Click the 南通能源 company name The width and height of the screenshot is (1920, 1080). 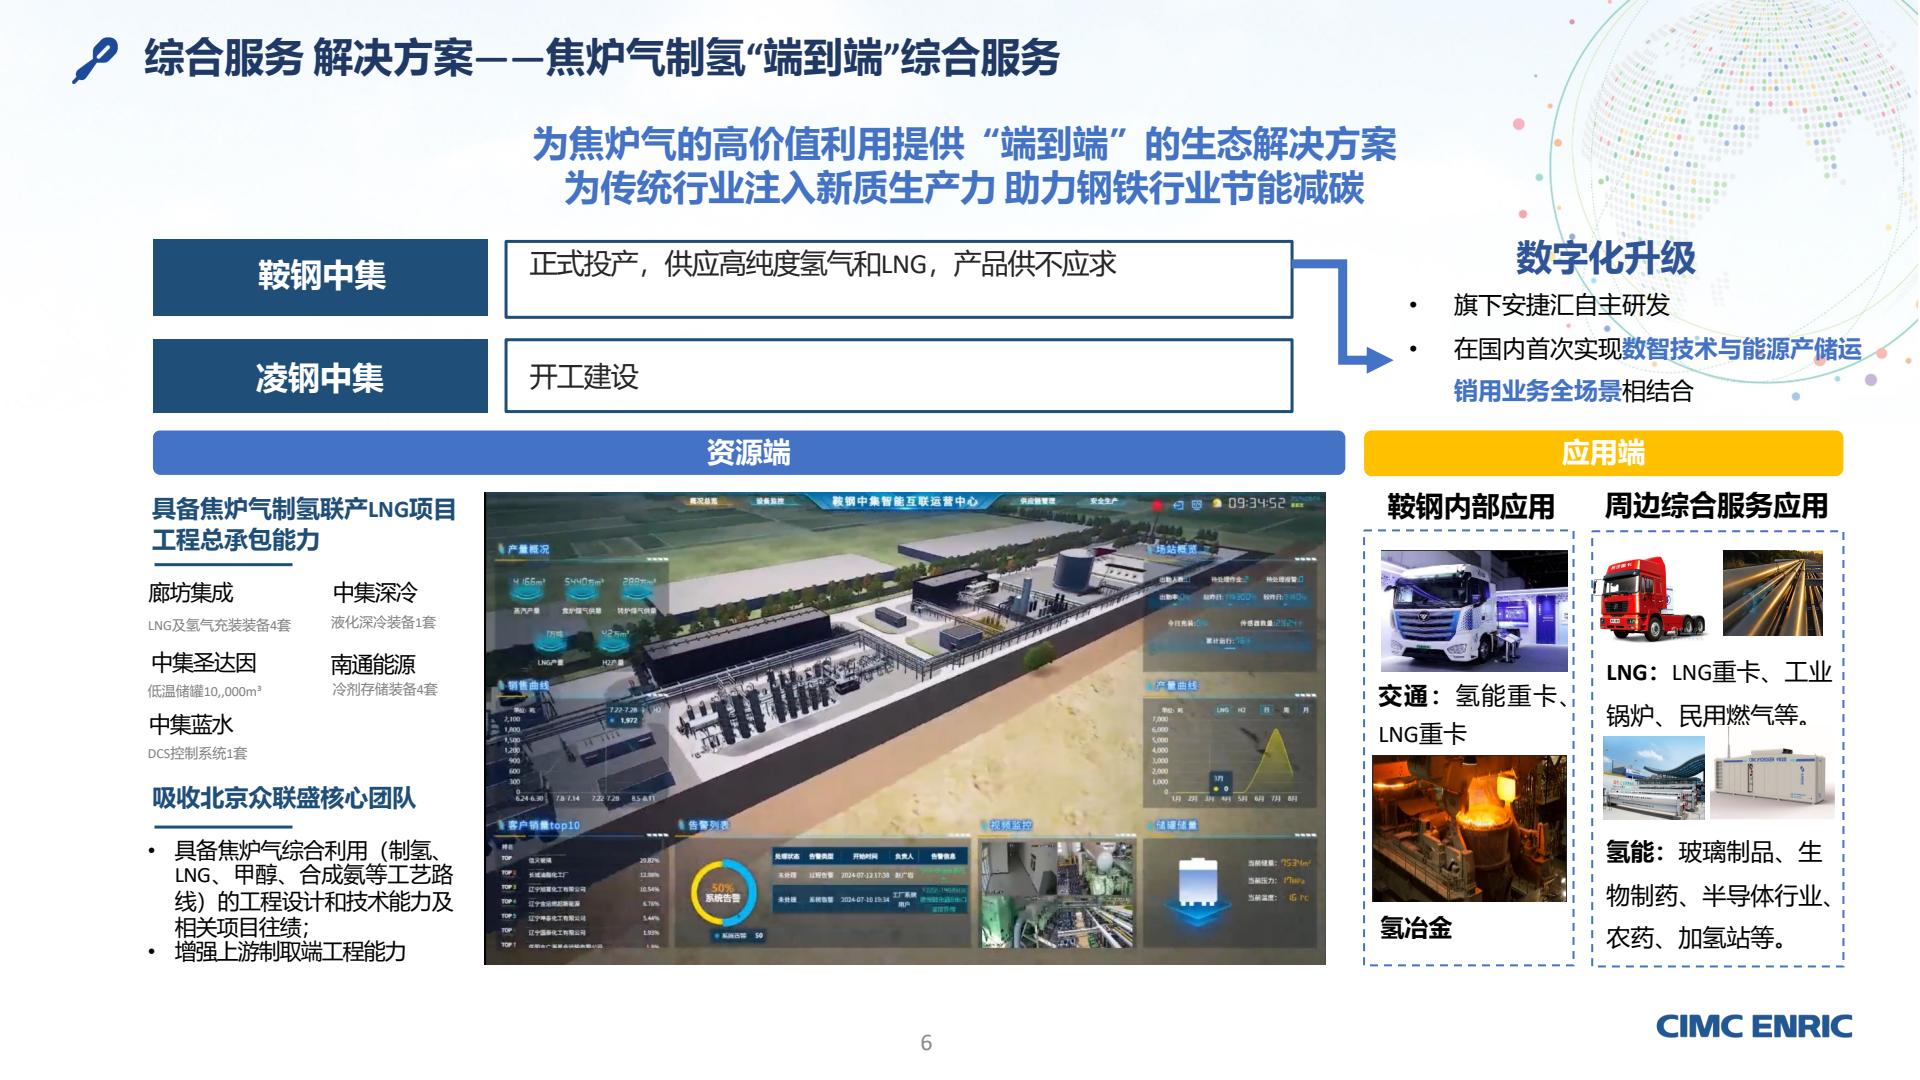[373, 665]
